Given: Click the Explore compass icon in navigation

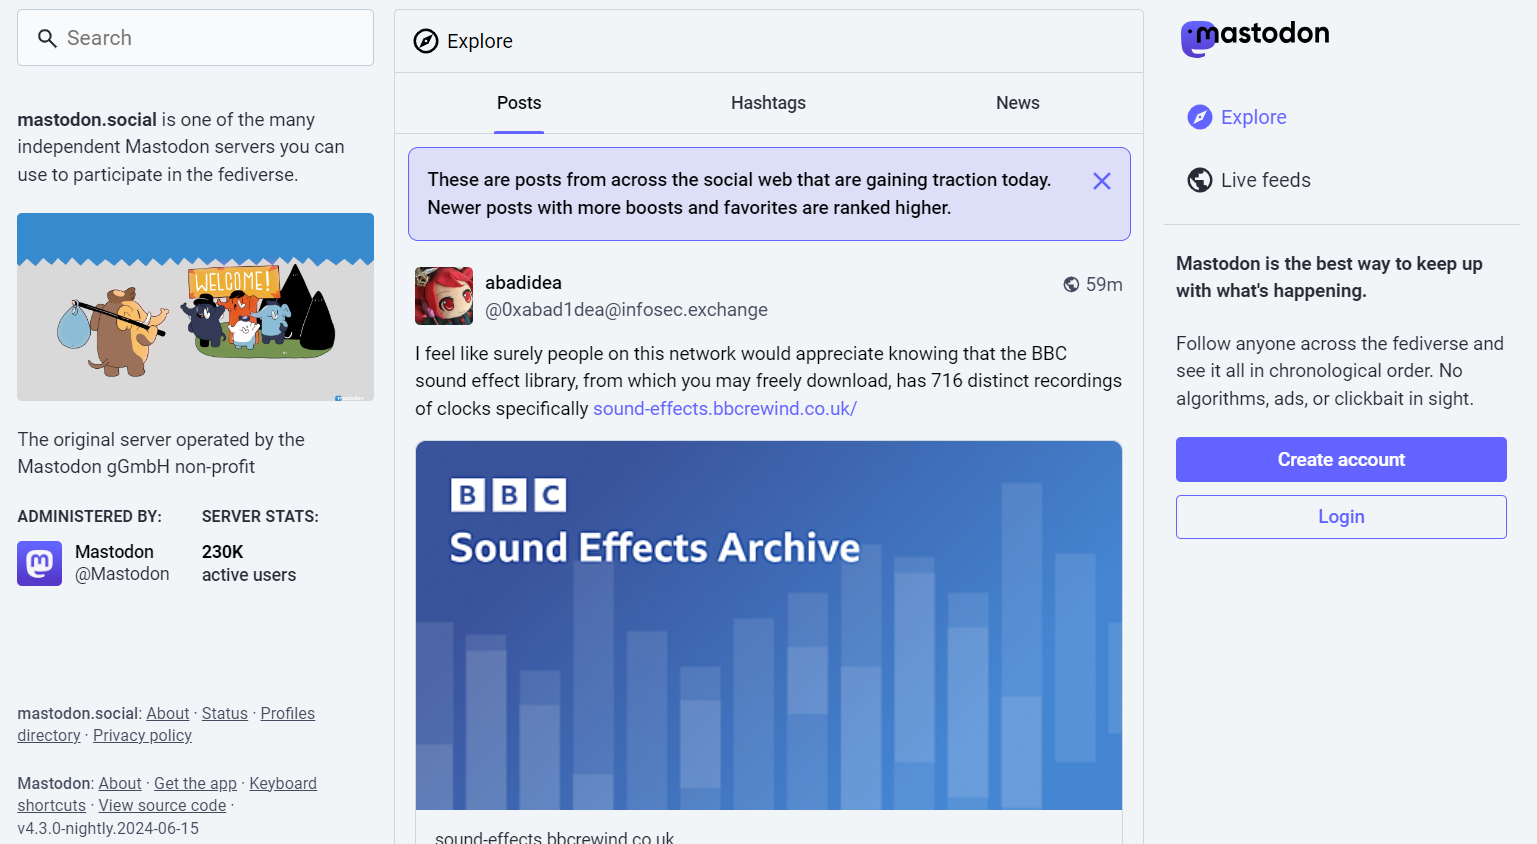Looking at the screenshot, I should 1200,117.
